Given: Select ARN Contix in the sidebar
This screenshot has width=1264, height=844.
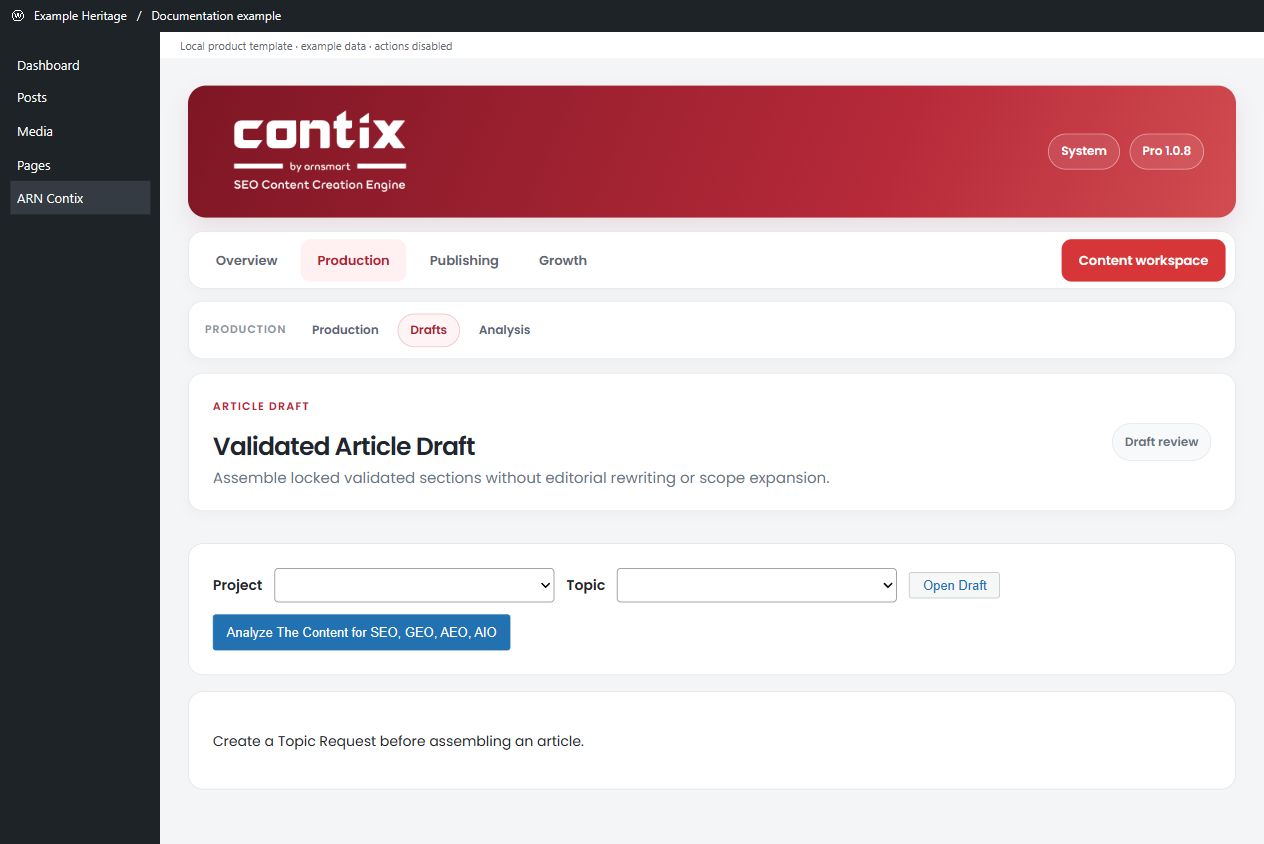Looking at the screenshot, I should tap(80, 198).
